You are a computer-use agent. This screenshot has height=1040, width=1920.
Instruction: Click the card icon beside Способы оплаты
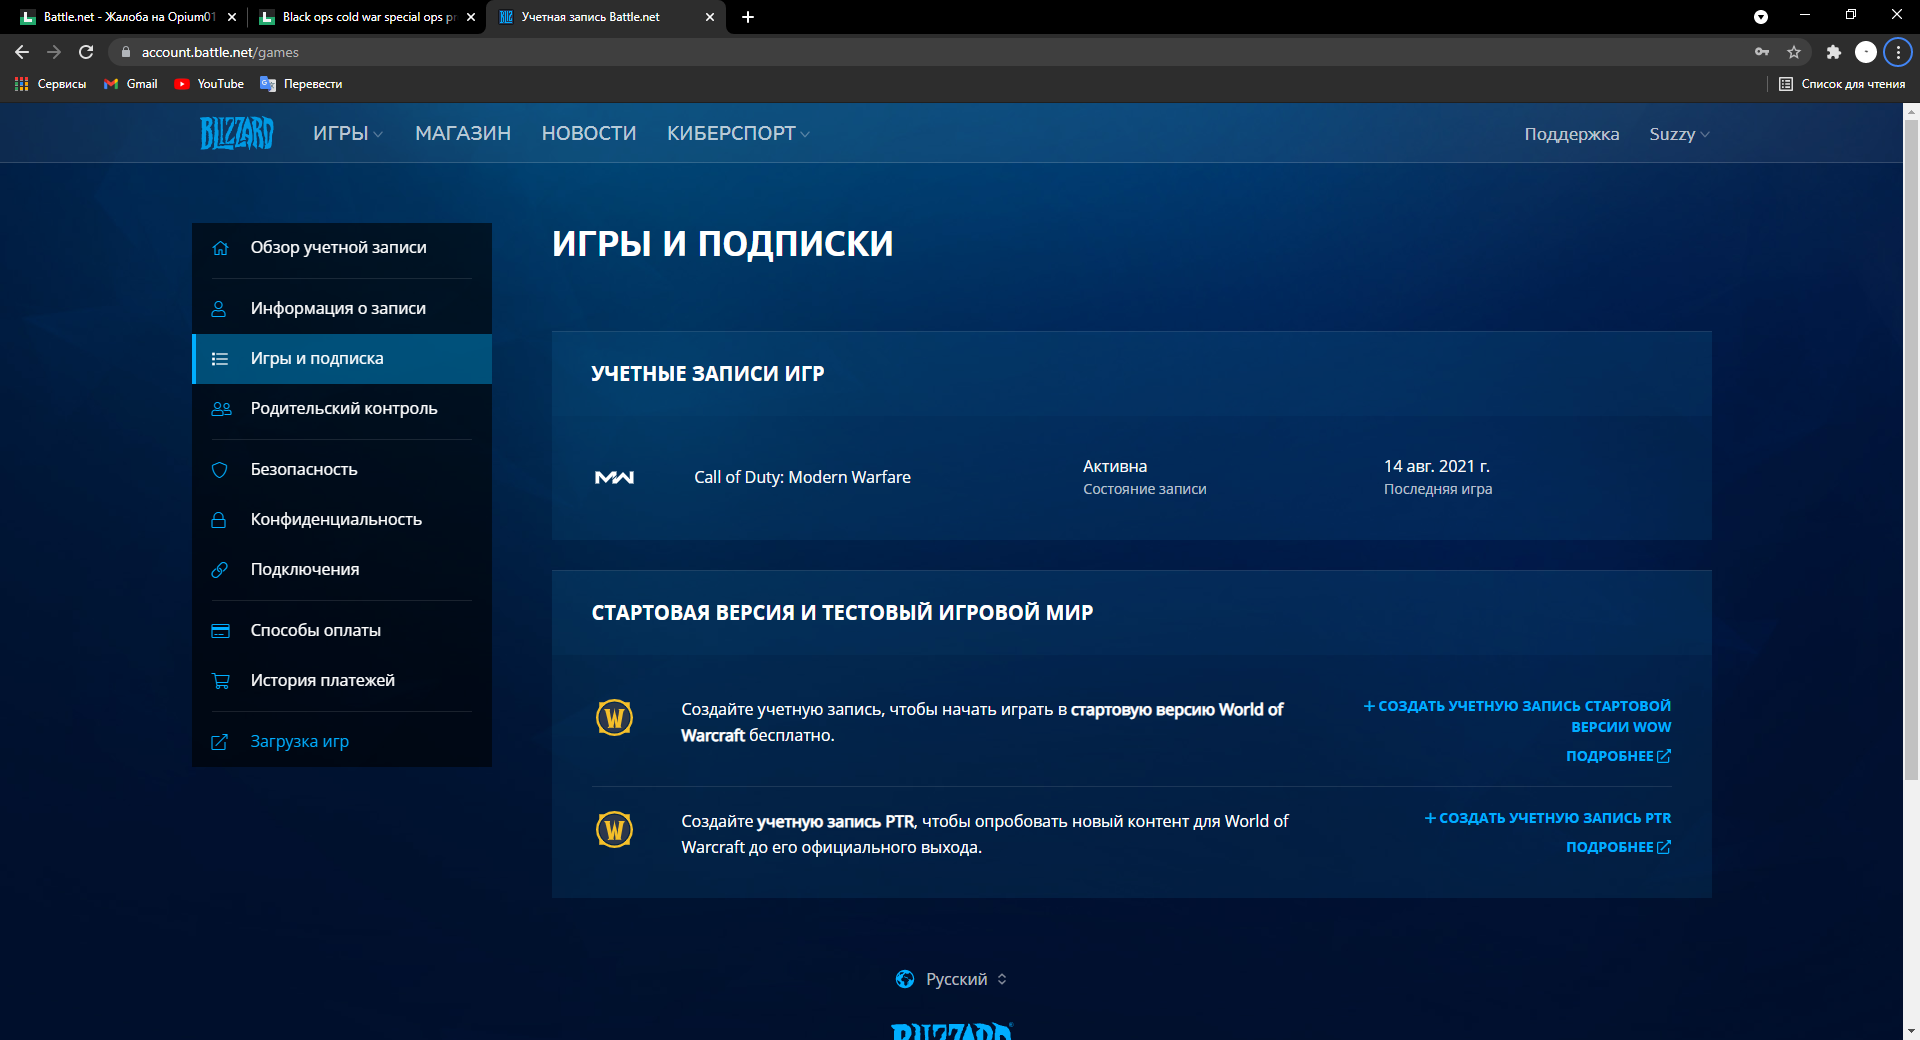click(221, 631)
